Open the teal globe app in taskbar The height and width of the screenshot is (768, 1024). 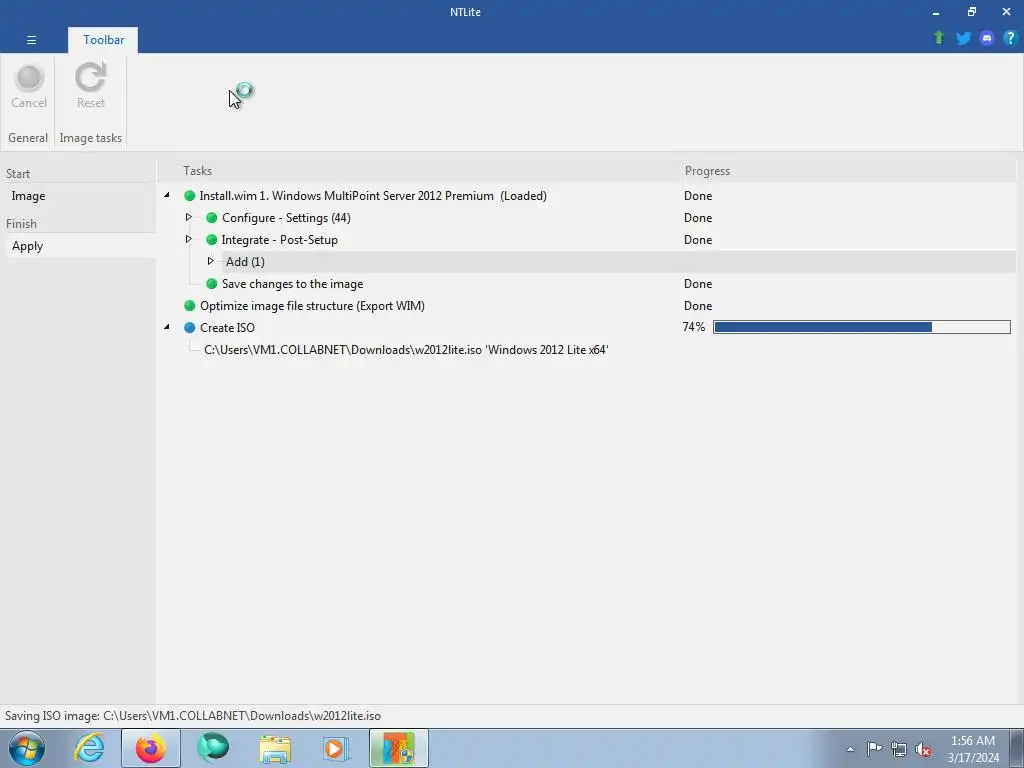point(213,748)
